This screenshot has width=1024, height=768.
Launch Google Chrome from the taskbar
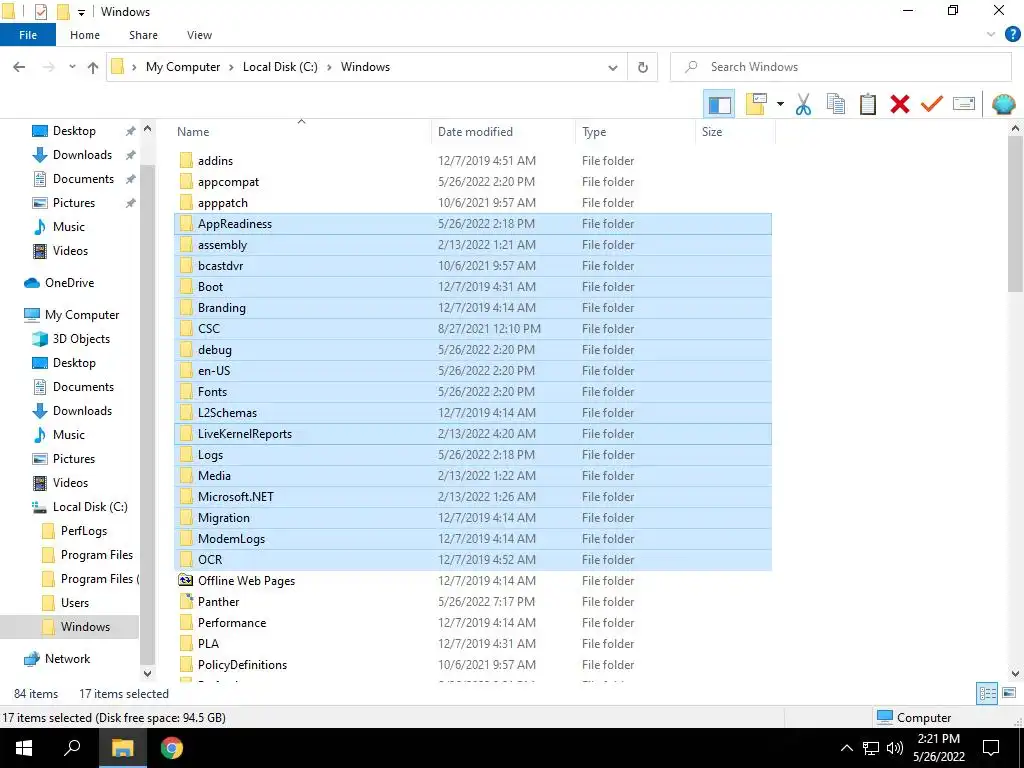[x=172, y=748]
